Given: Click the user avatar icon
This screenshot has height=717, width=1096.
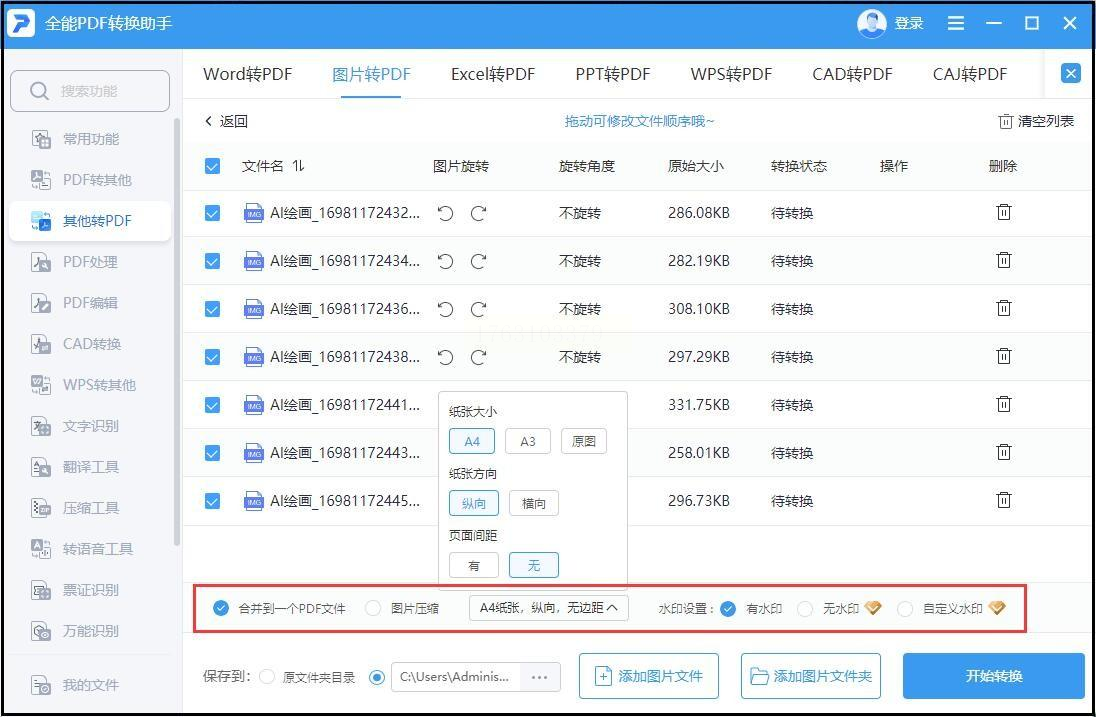Looking at the screenshot, I should [871, 24].
